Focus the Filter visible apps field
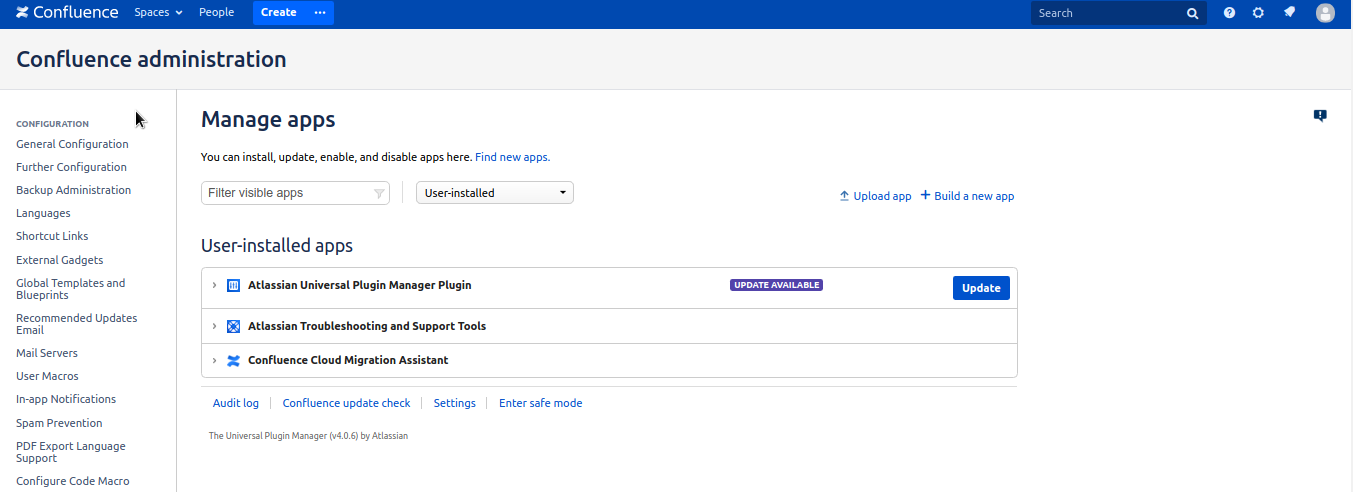The height and width of the screenshot is (492, 1353). pyautogui.click(x=295, y=193)
